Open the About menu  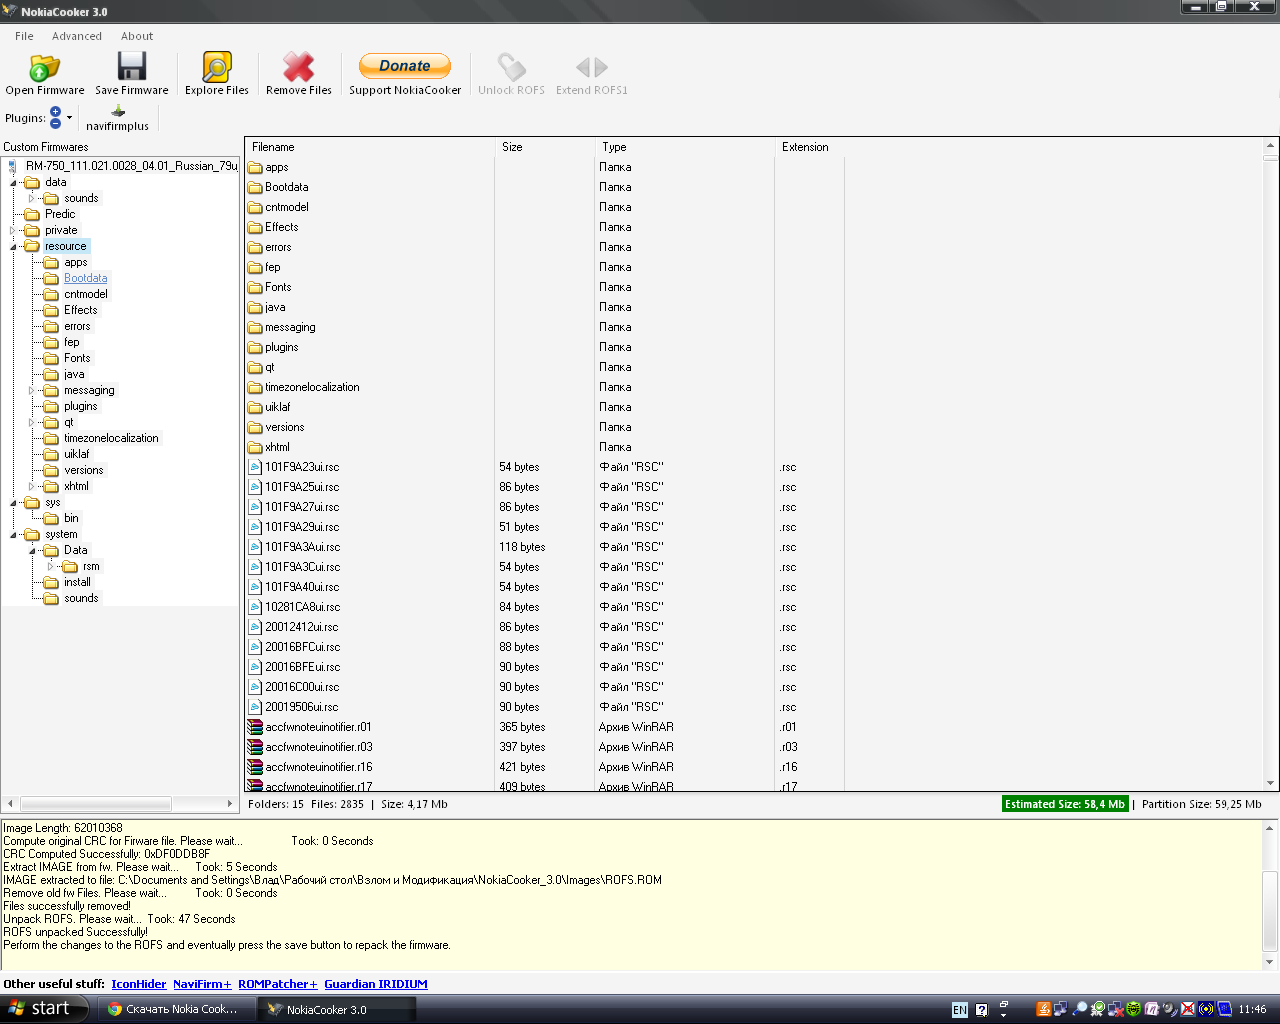pyautogui.click(x=137, y=36)
